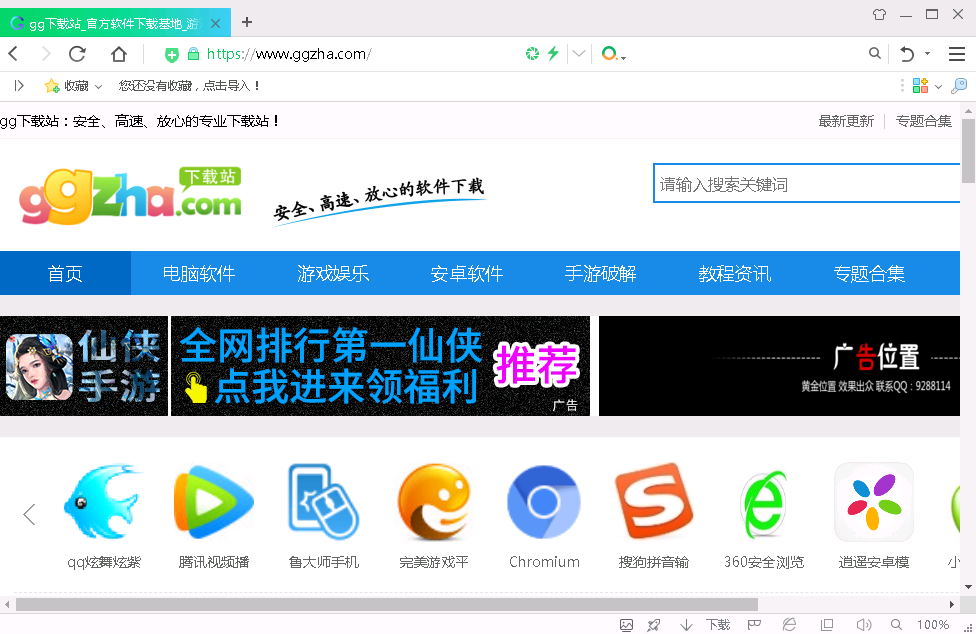Open the 完美游戏平 app icon

(434, 501)
